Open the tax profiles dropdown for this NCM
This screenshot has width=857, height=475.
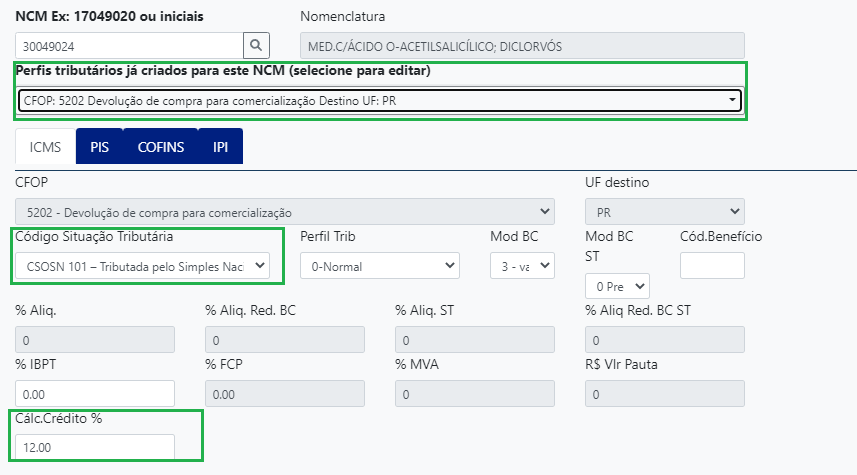(x=379, y=100)
